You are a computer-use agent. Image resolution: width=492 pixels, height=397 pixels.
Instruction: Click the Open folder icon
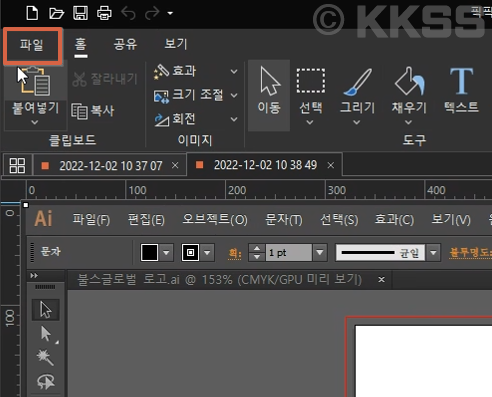pos(56,13)
